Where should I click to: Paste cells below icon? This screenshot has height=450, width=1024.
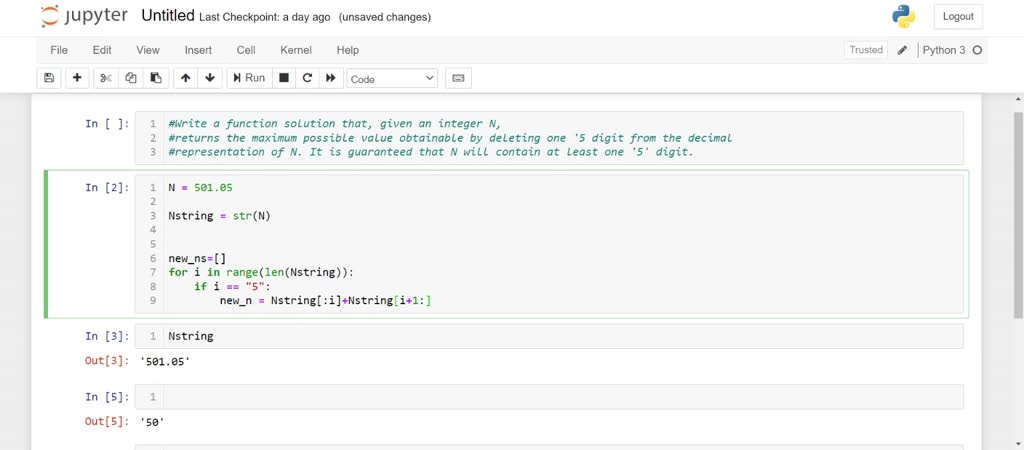(x=155, y=78)
